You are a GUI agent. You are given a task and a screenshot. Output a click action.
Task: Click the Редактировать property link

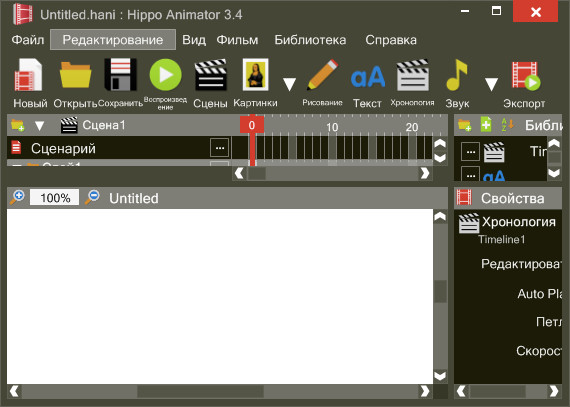coord(521,263)
